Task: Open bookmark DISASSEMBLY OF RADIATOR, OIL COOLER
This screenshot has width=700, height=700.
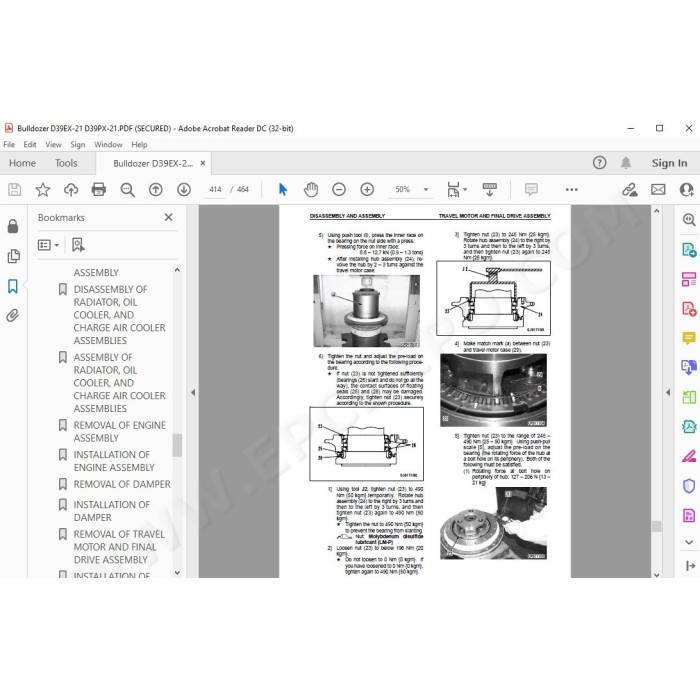Action: click(119, 315)
